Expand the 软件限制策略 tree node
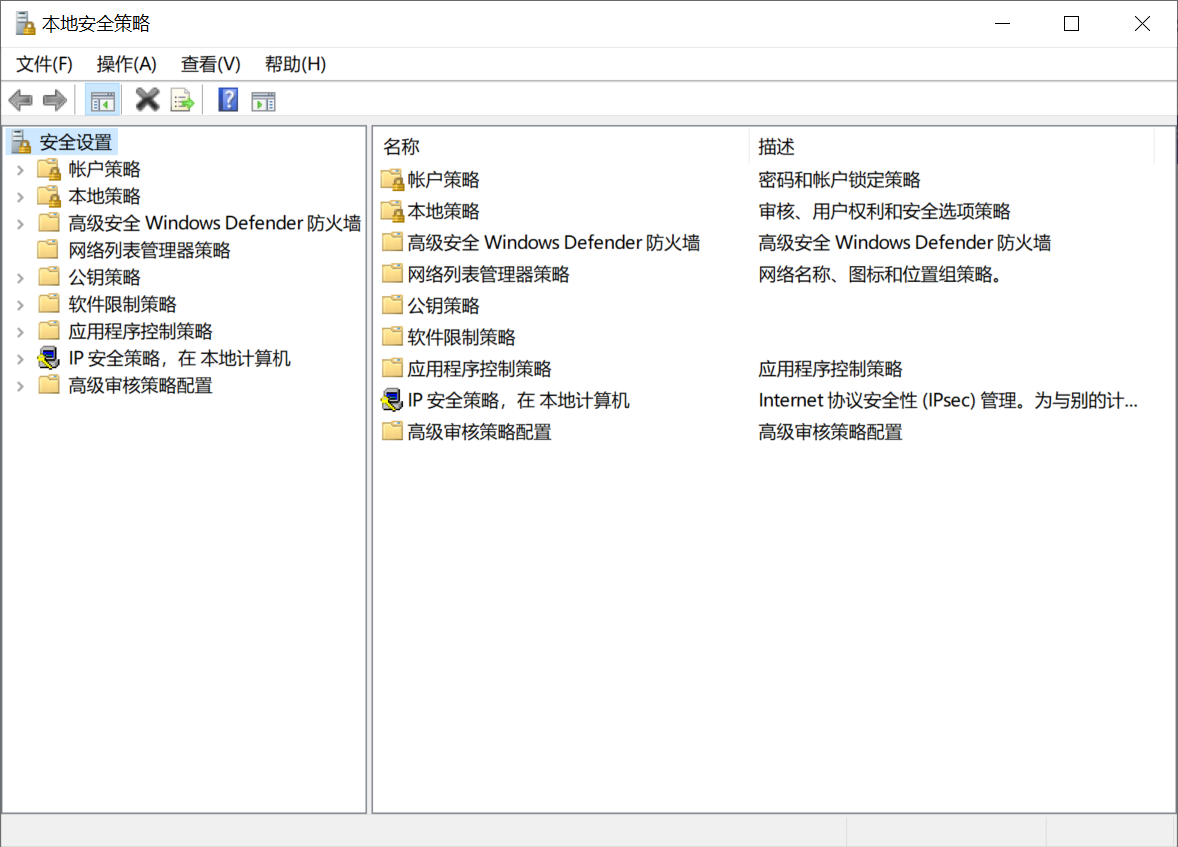This screenshot has height=847, width=1178. click(21, 305)
